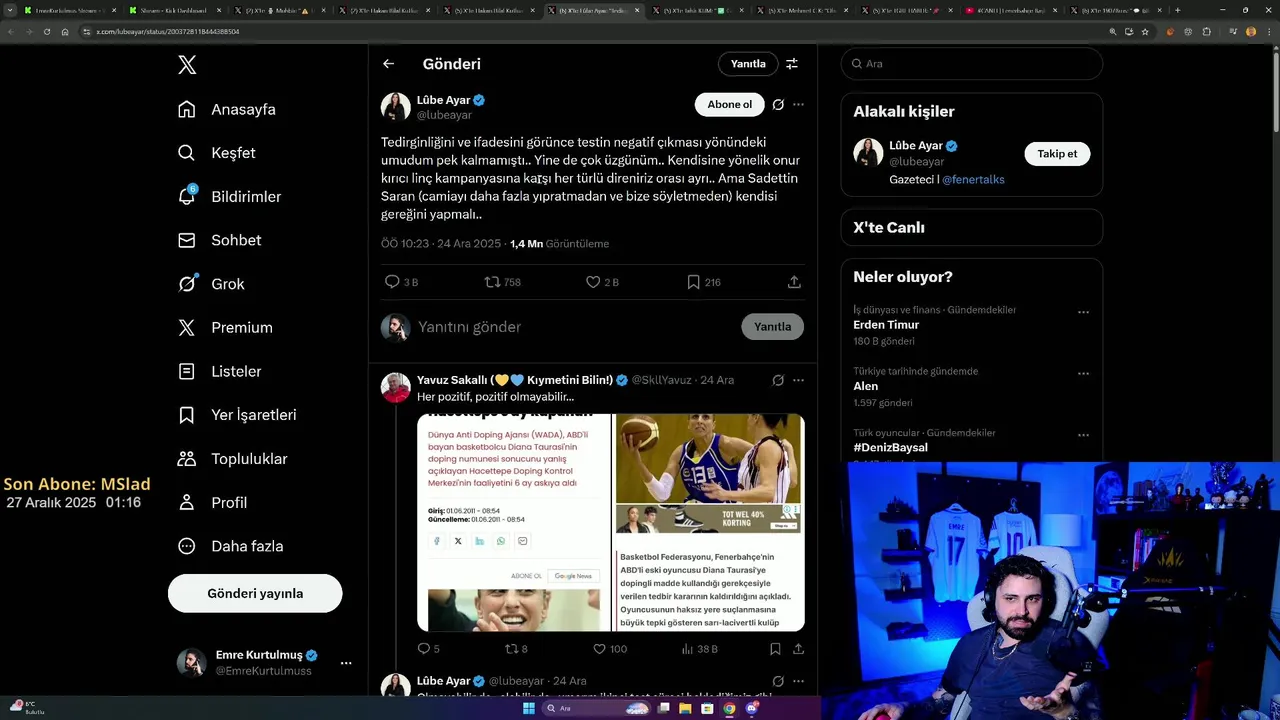Open more options on Yavuz Sakallı's reply
This screenshot has height=720, width=1280.
(798, 380)
